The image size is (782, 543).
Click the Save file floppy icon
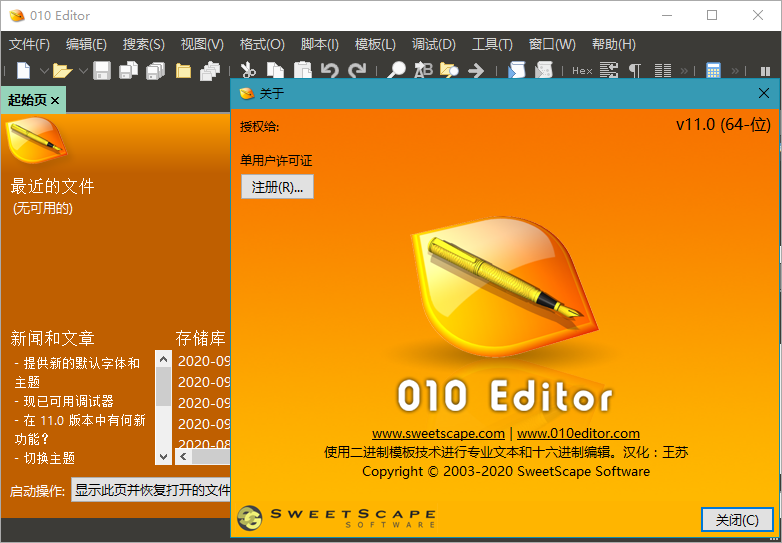click(103, 70)
